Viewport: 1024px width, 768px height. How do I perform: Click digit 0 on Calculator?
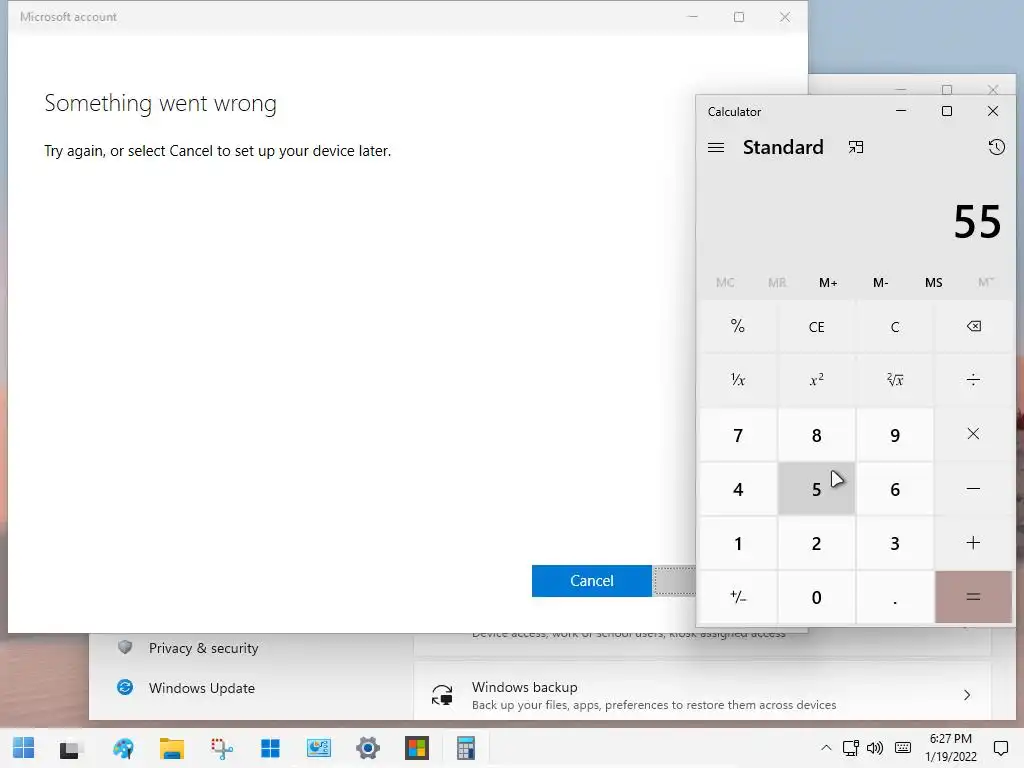pyautogui.click(x=816, y=598)
